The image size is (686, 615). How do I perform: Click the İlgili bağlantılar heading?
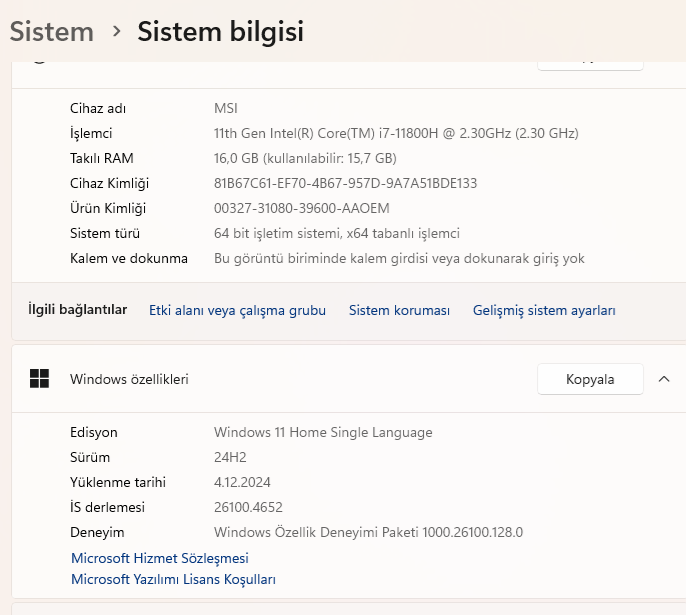click(x=77, y=309)
